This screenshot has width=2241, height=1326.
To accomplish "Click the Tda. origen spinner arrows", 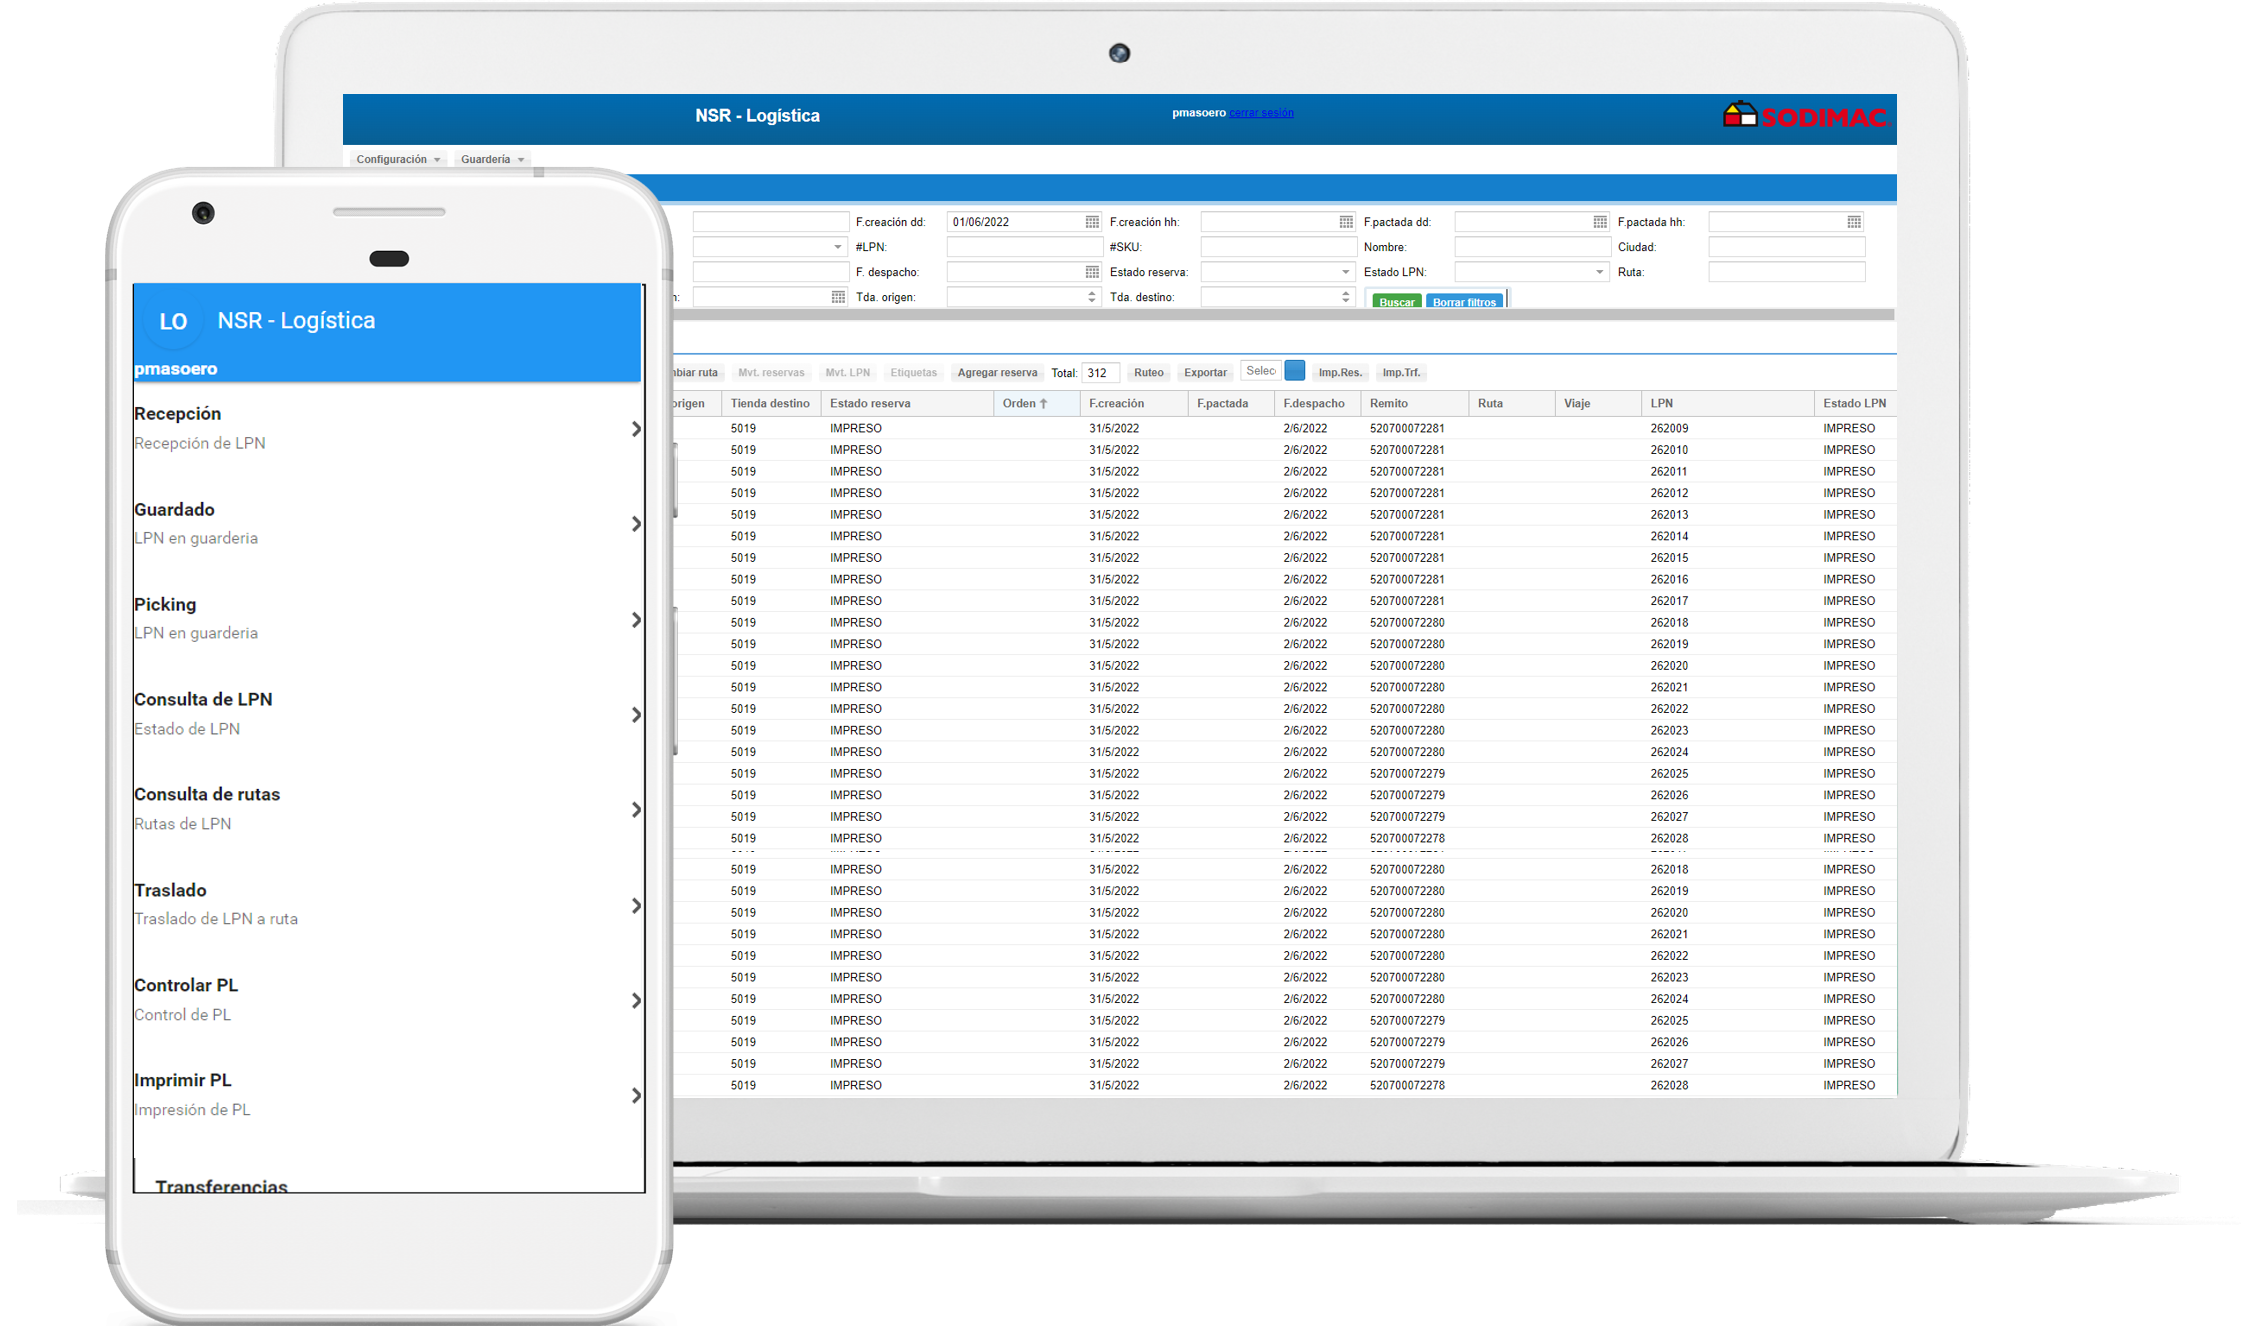I will tap(1092, 297).
